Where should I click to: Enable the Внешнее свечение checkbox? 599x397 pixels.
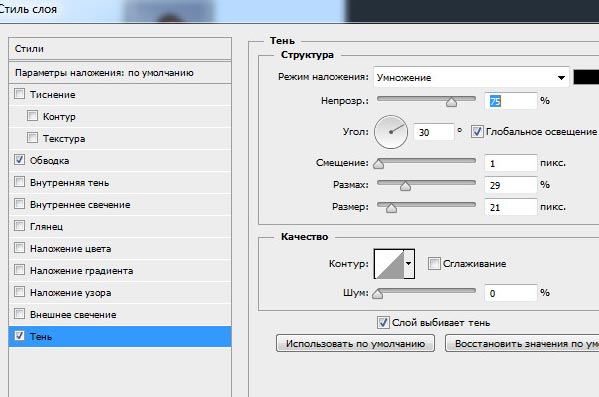(19, 314)
